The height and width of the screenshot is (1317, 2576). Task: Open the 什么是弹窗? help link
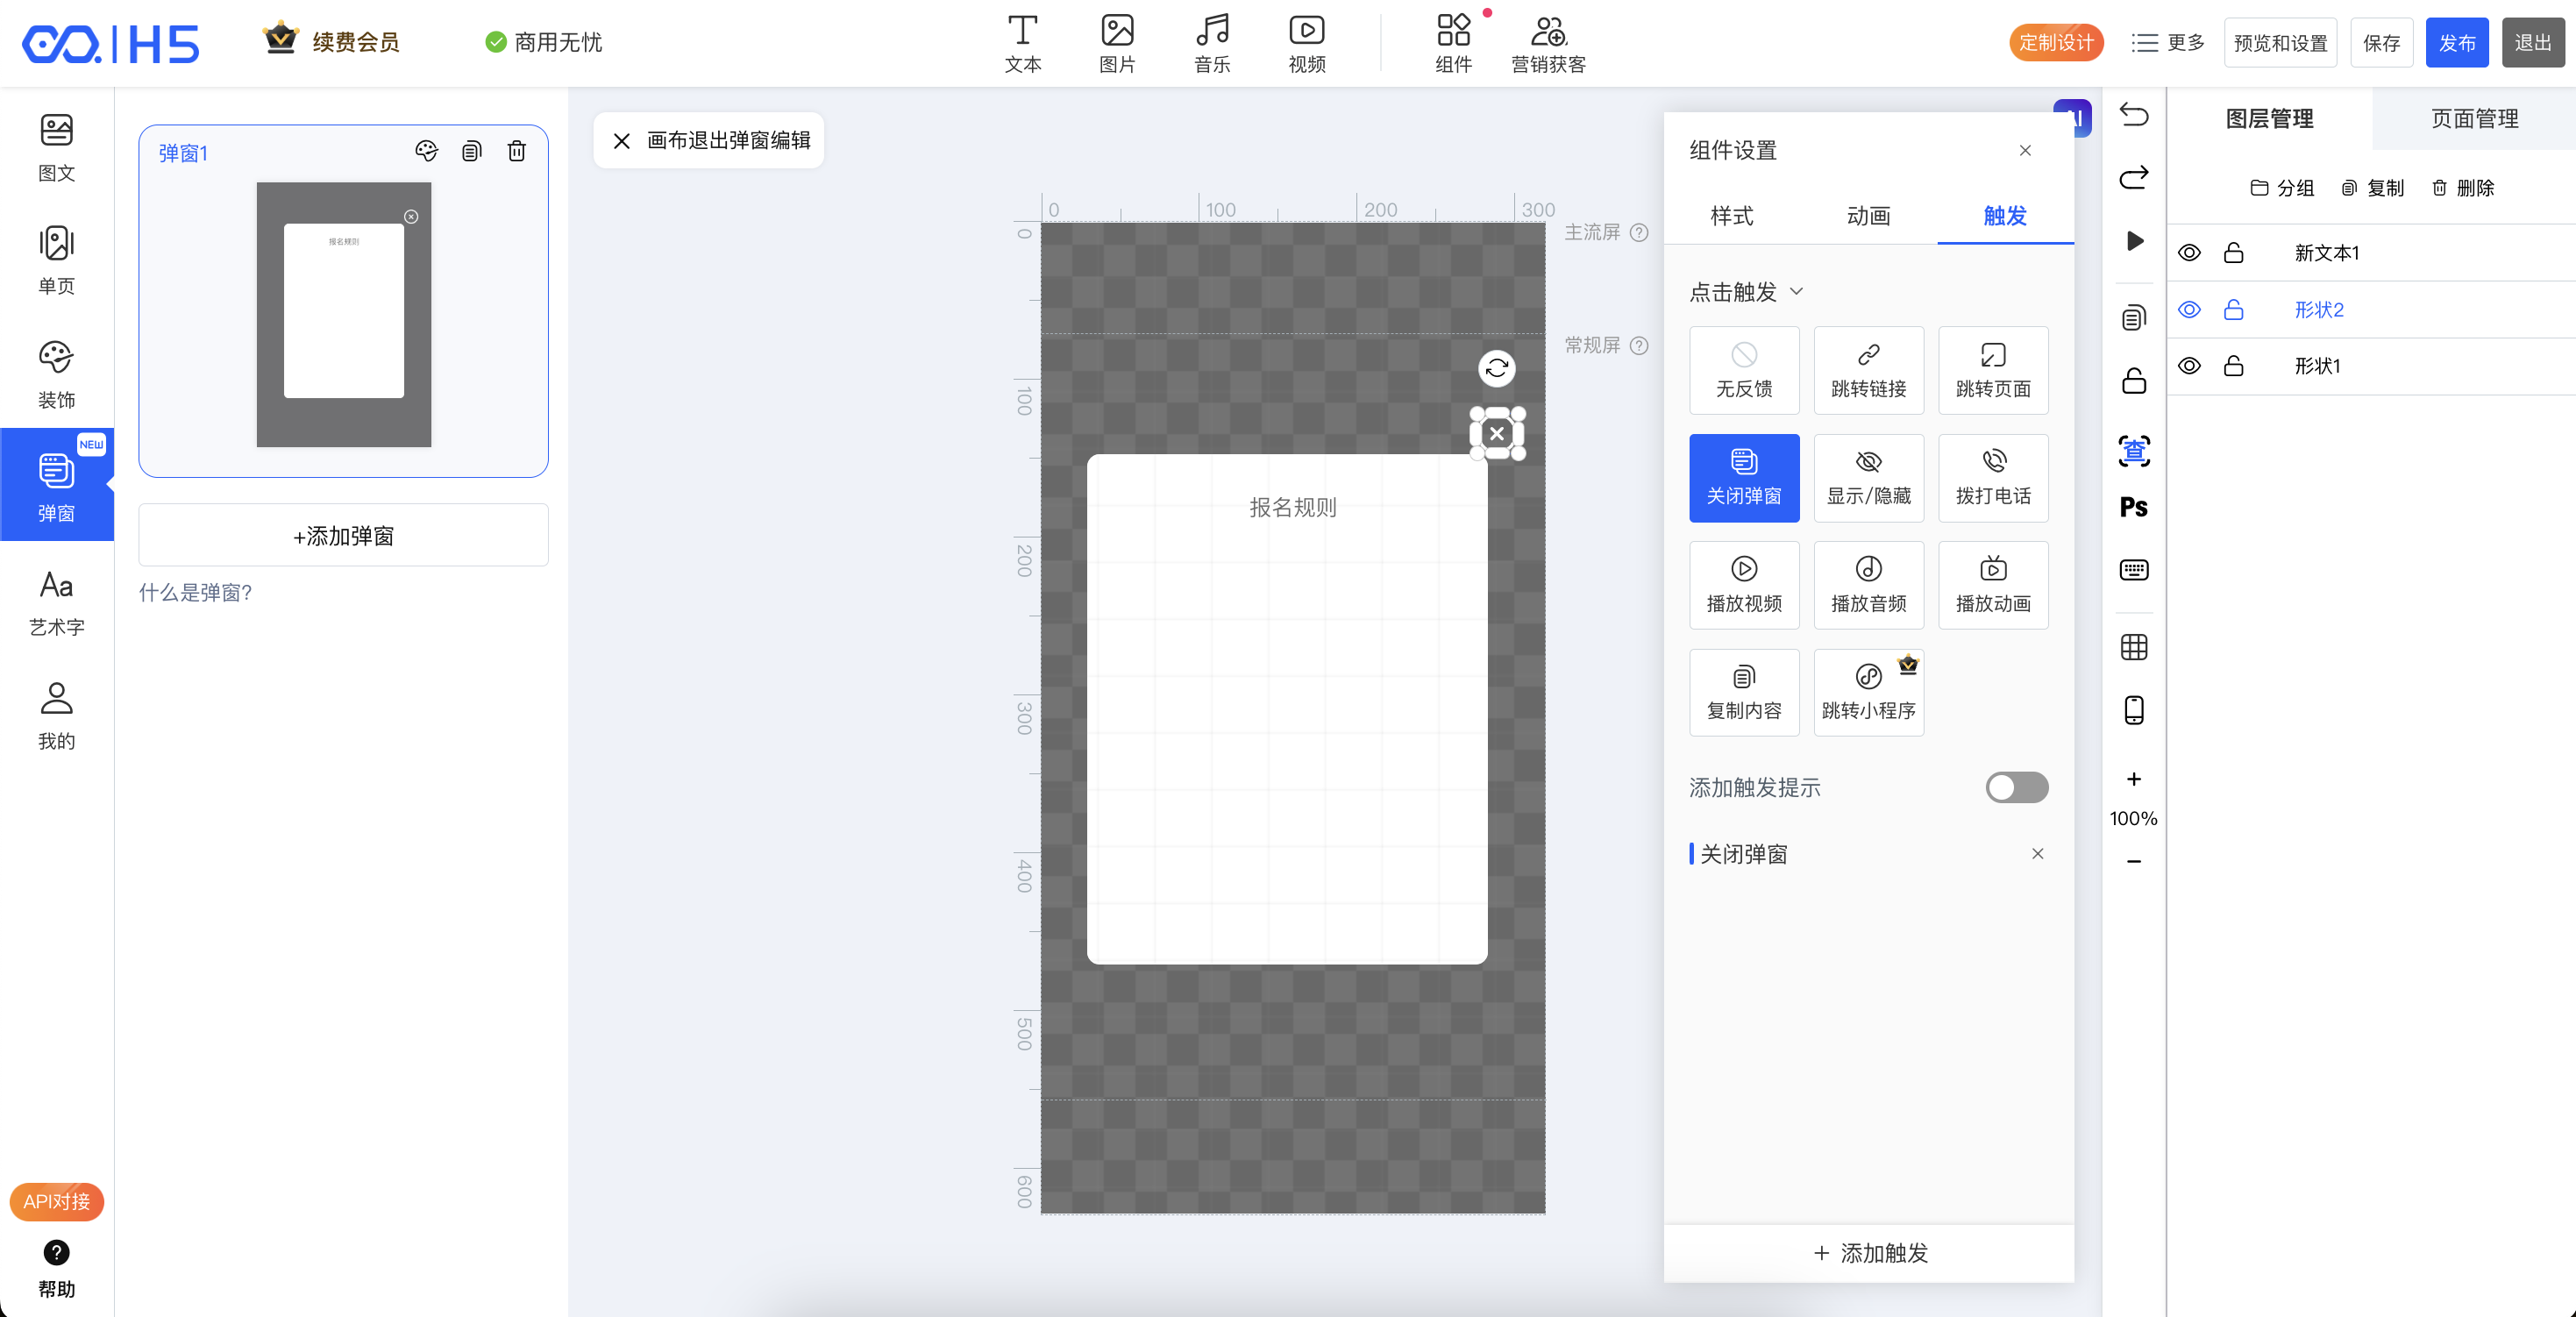coord(195,593)
